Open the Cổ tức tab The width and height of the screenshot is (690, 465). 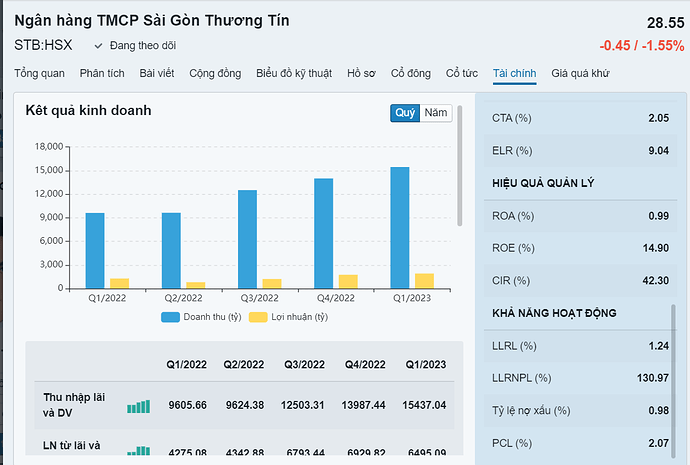pos(462,73)
